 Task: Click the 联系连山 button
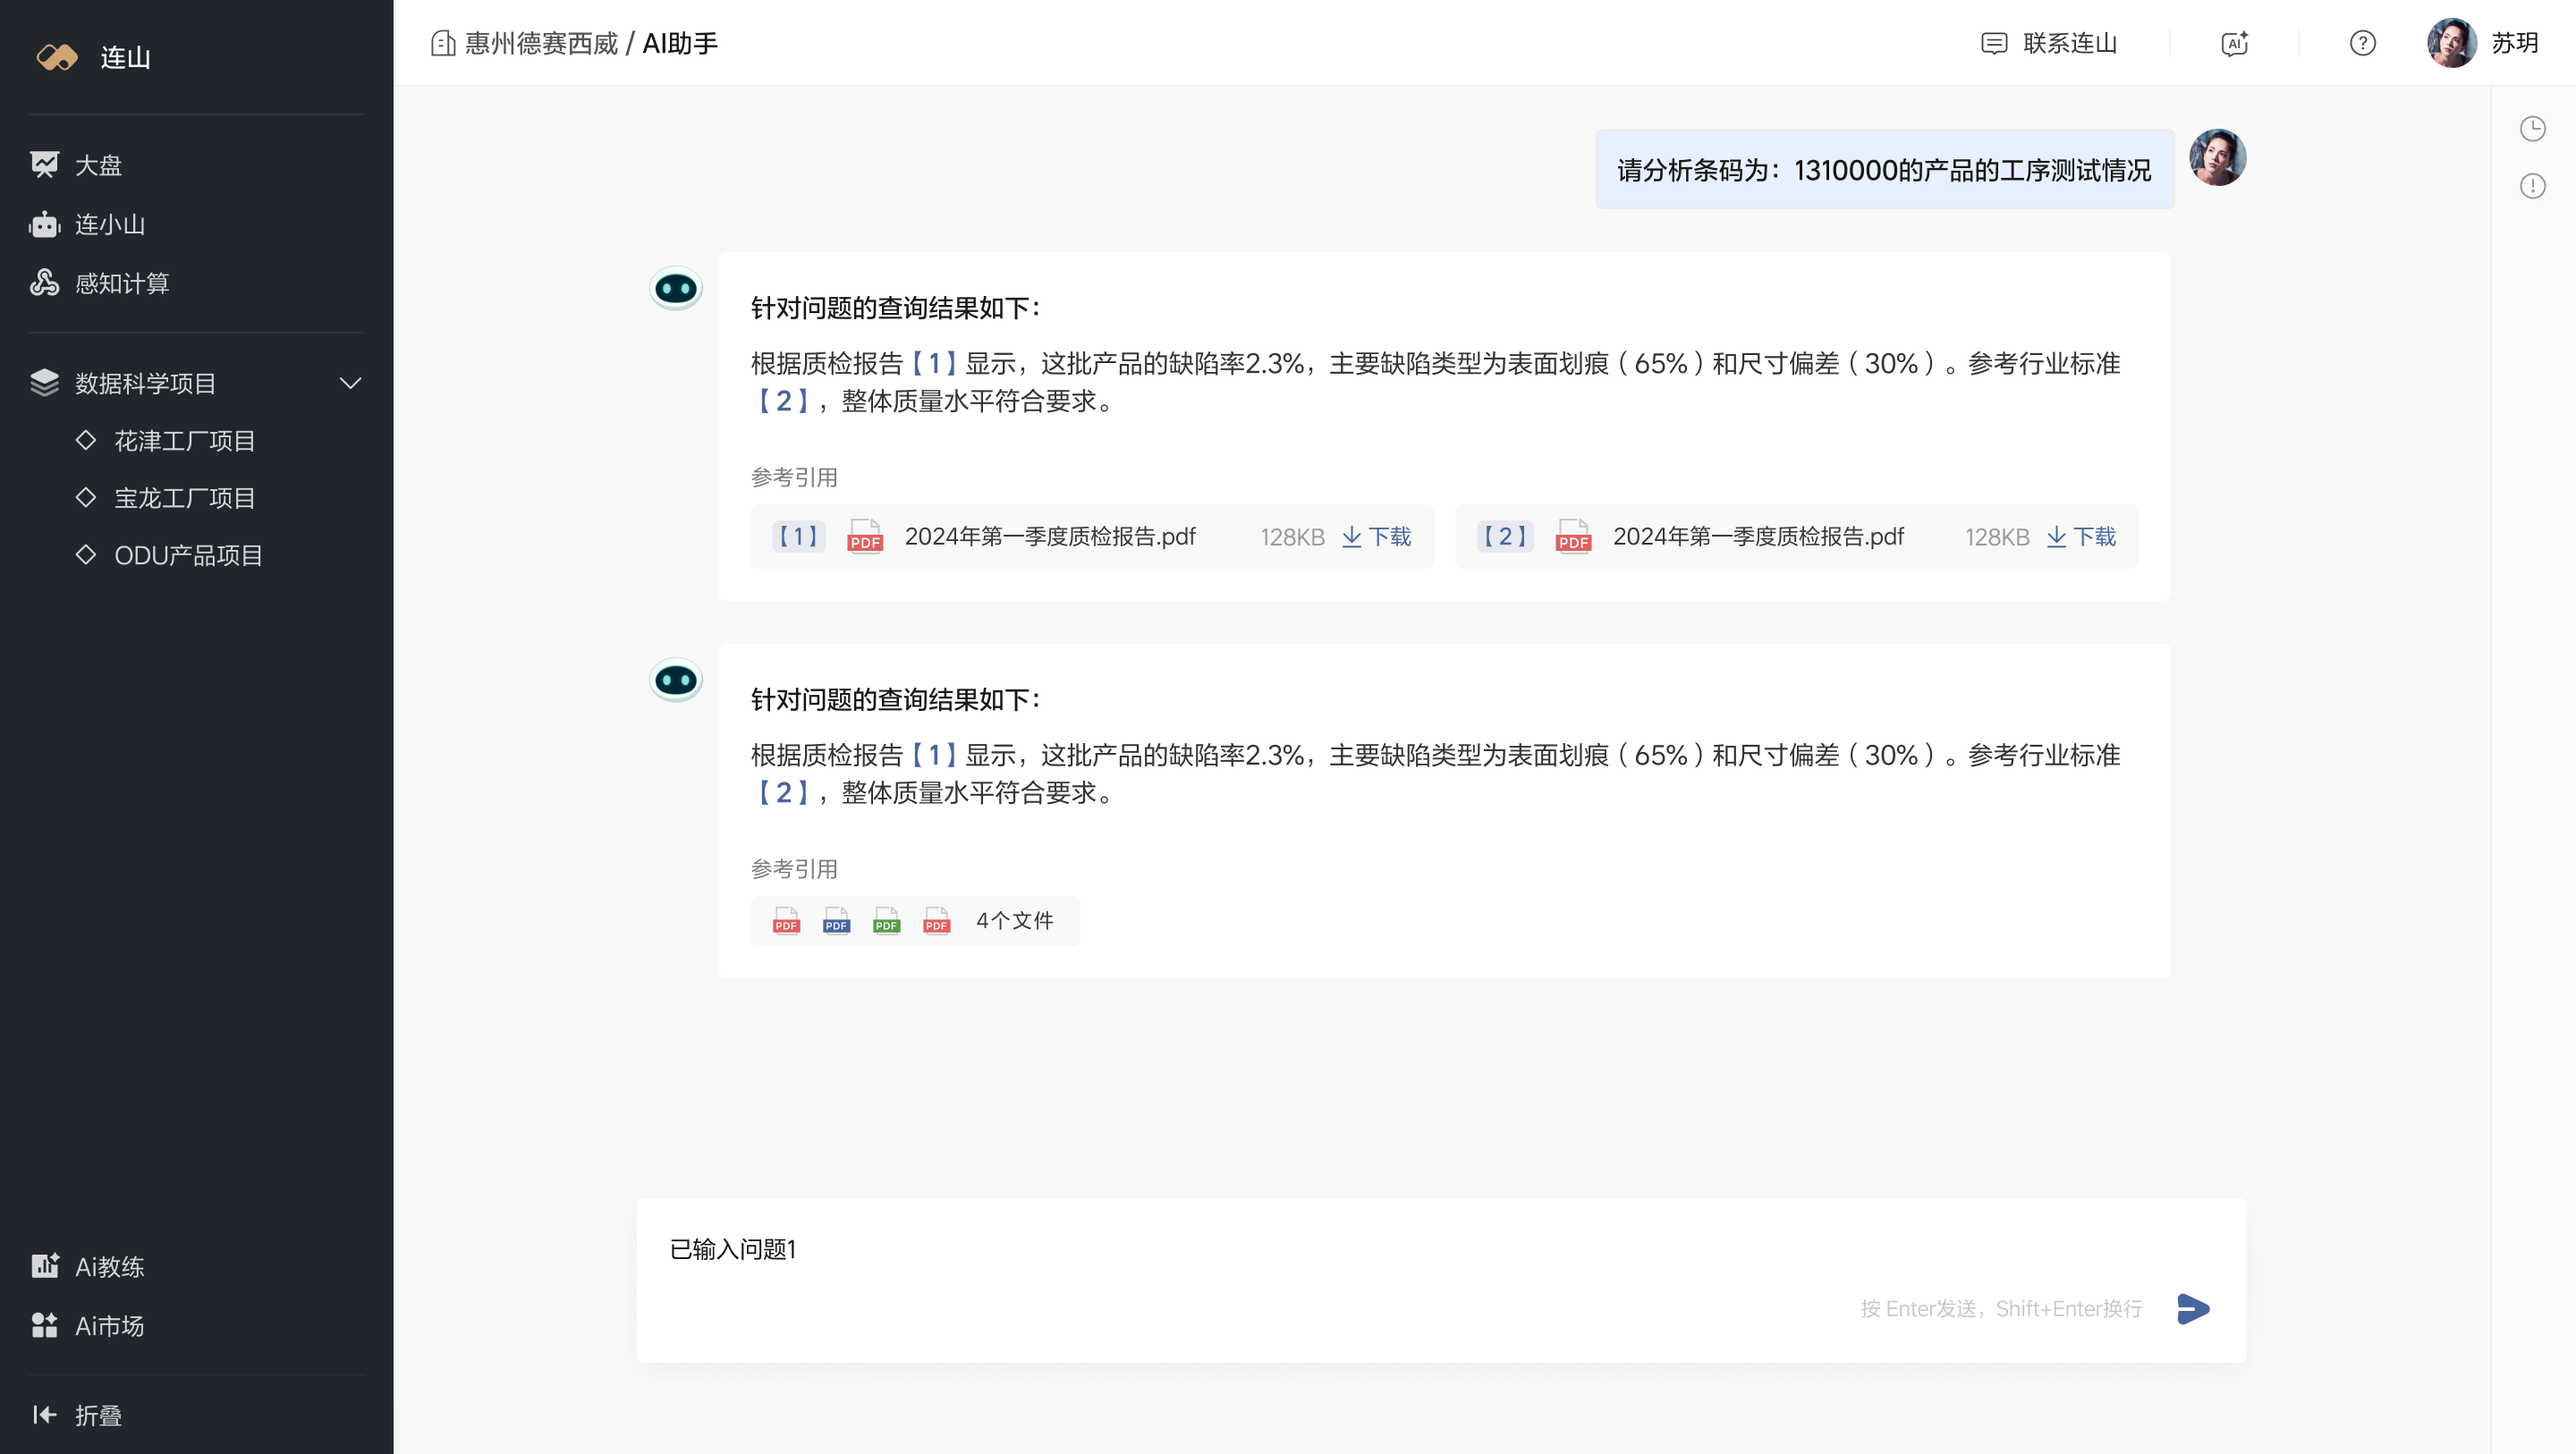point(2049,43)
